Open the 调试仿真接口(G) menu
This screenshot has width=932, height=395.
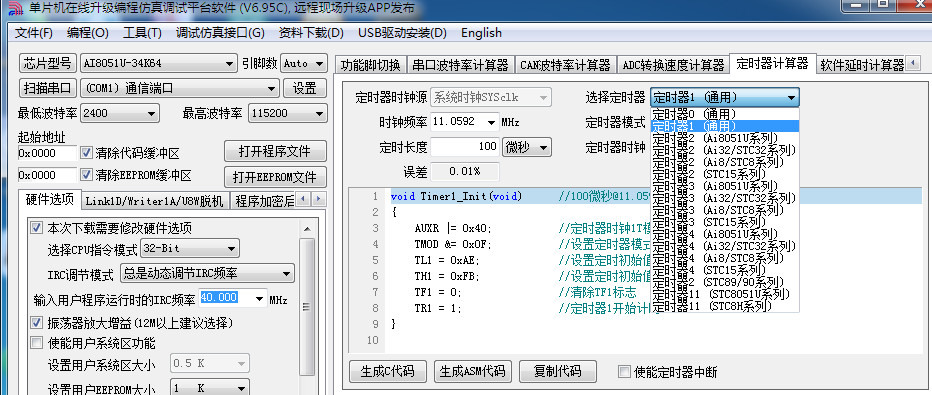220,33
